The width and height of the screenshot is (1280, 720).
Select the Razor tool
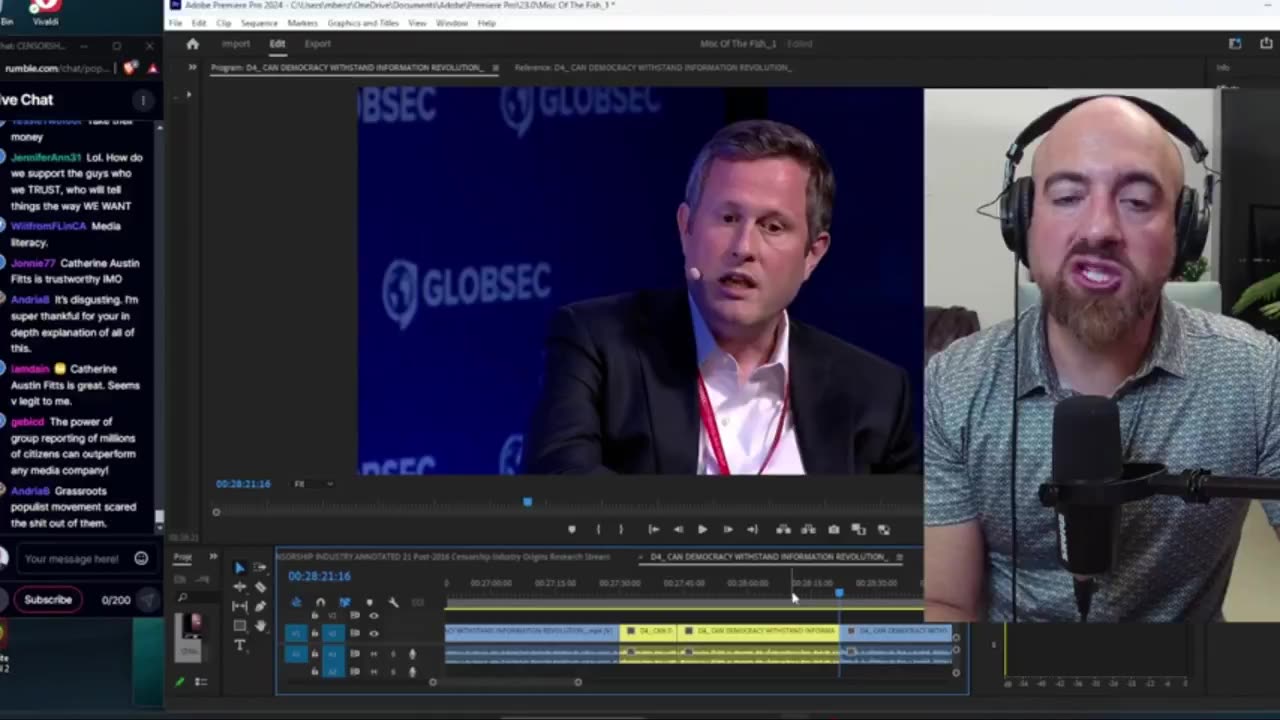coord(260,587)
